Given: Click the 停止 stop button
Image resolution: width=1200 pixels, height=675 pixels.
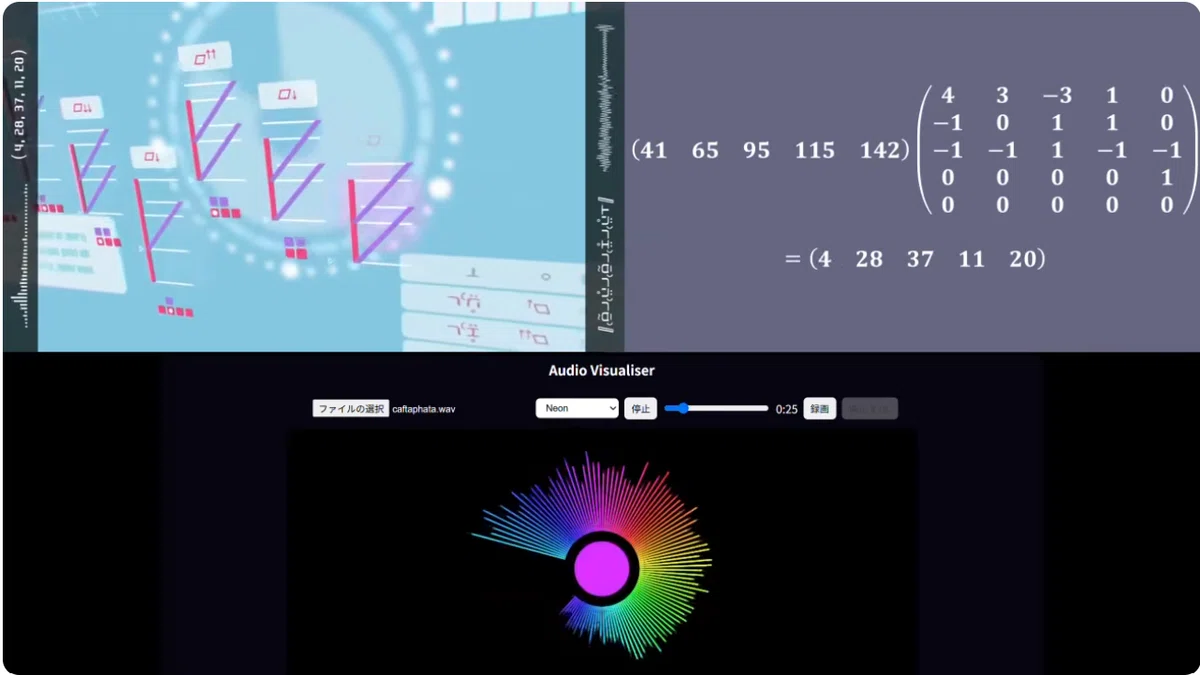Looking at the screenshot, I should pos(640,408).
